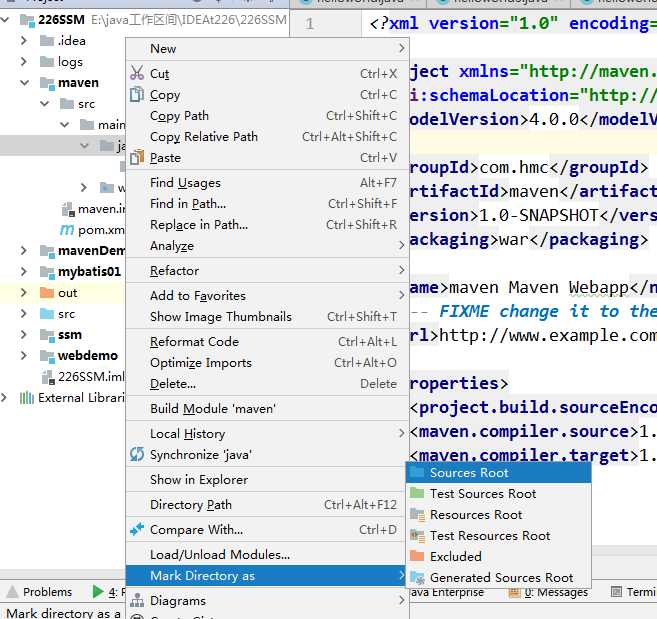Open the Analyze submenu
This screenshot has width=657, height=619.
(x=267, y=246)
